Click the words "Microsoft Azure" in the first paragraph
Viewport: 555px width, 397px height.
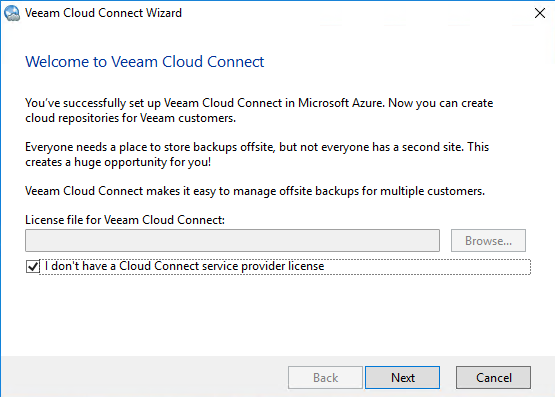(x=341, y=103)
